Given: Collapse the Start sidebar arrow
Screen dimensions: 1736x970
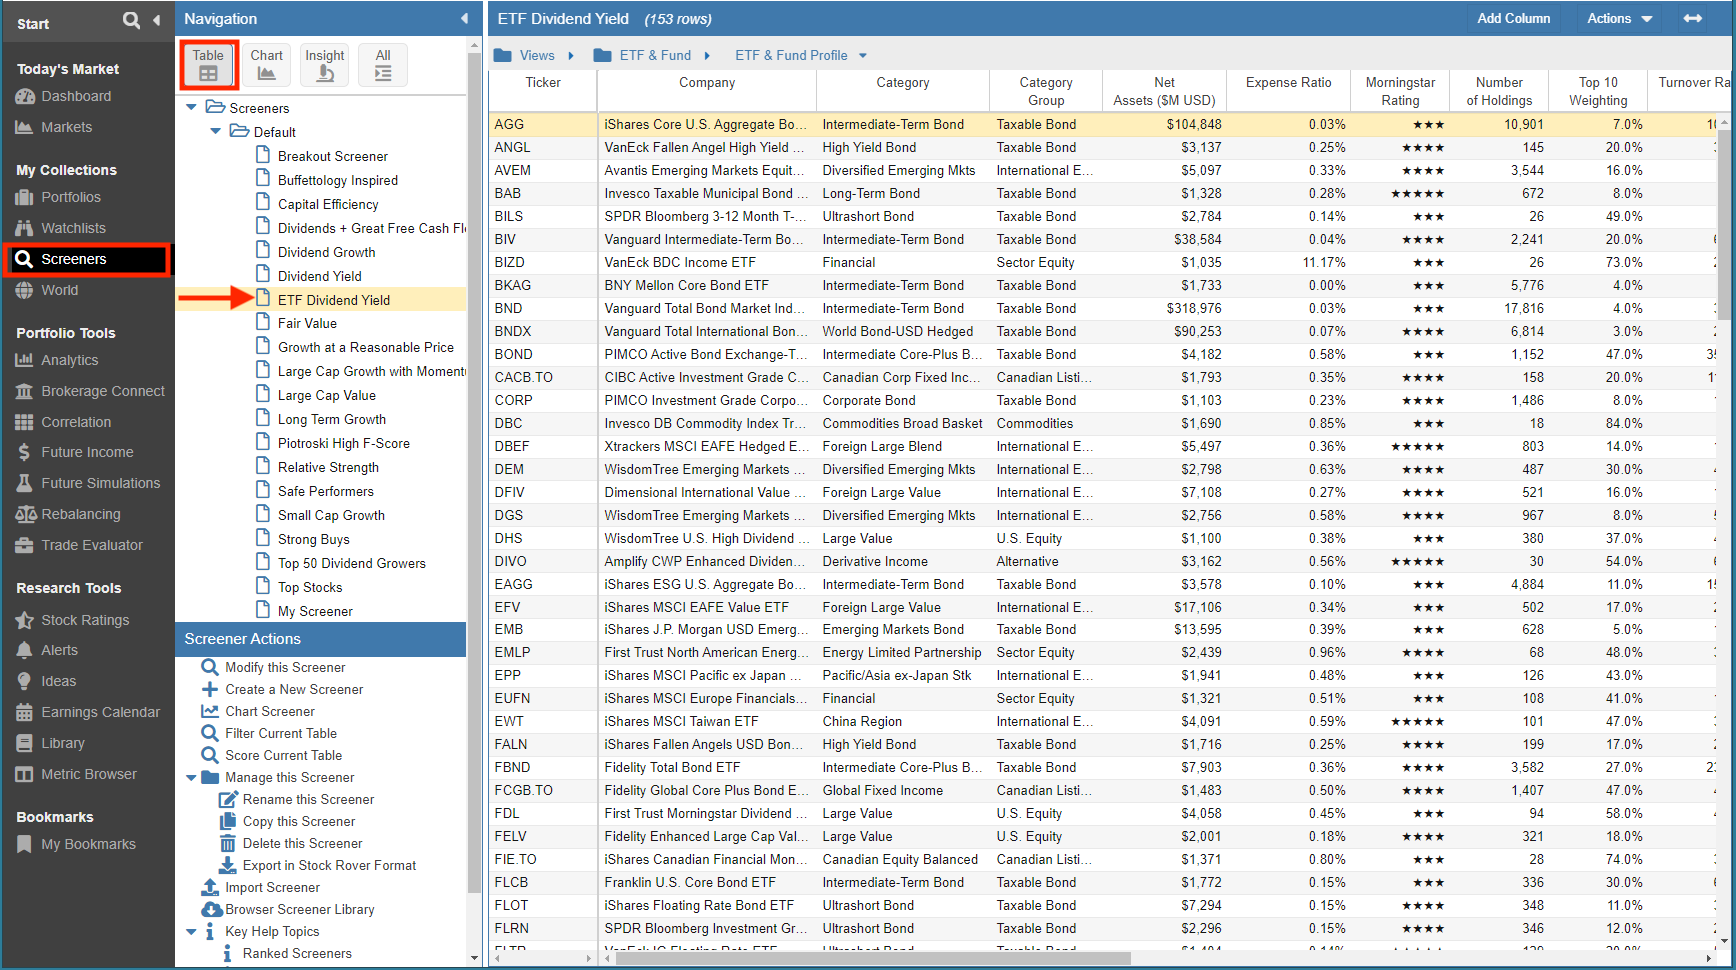Looking at the screenshot, I should point(157,20).
